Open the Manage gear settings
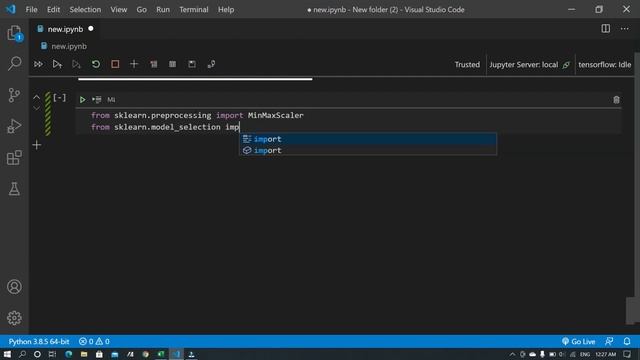640x360 pixels. point(14,318)
